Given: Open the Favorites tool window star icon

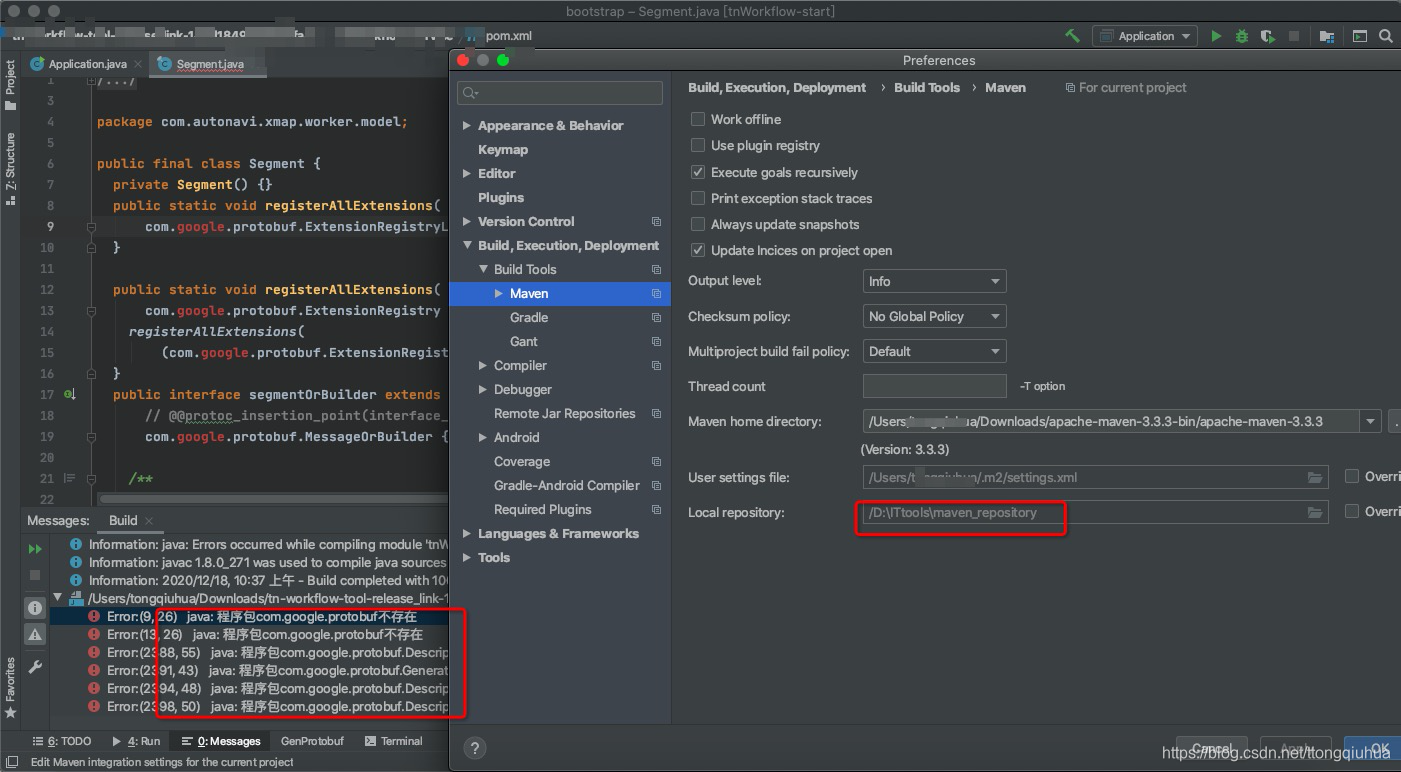Looking at the screenshot, I should pos(11,713).
